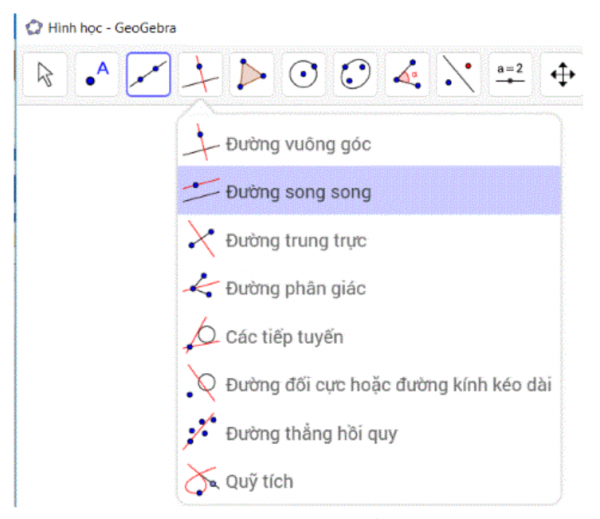
Task: Choose Đường đối cực hoặc đường kính kéo dài
Action: point(369,384)
